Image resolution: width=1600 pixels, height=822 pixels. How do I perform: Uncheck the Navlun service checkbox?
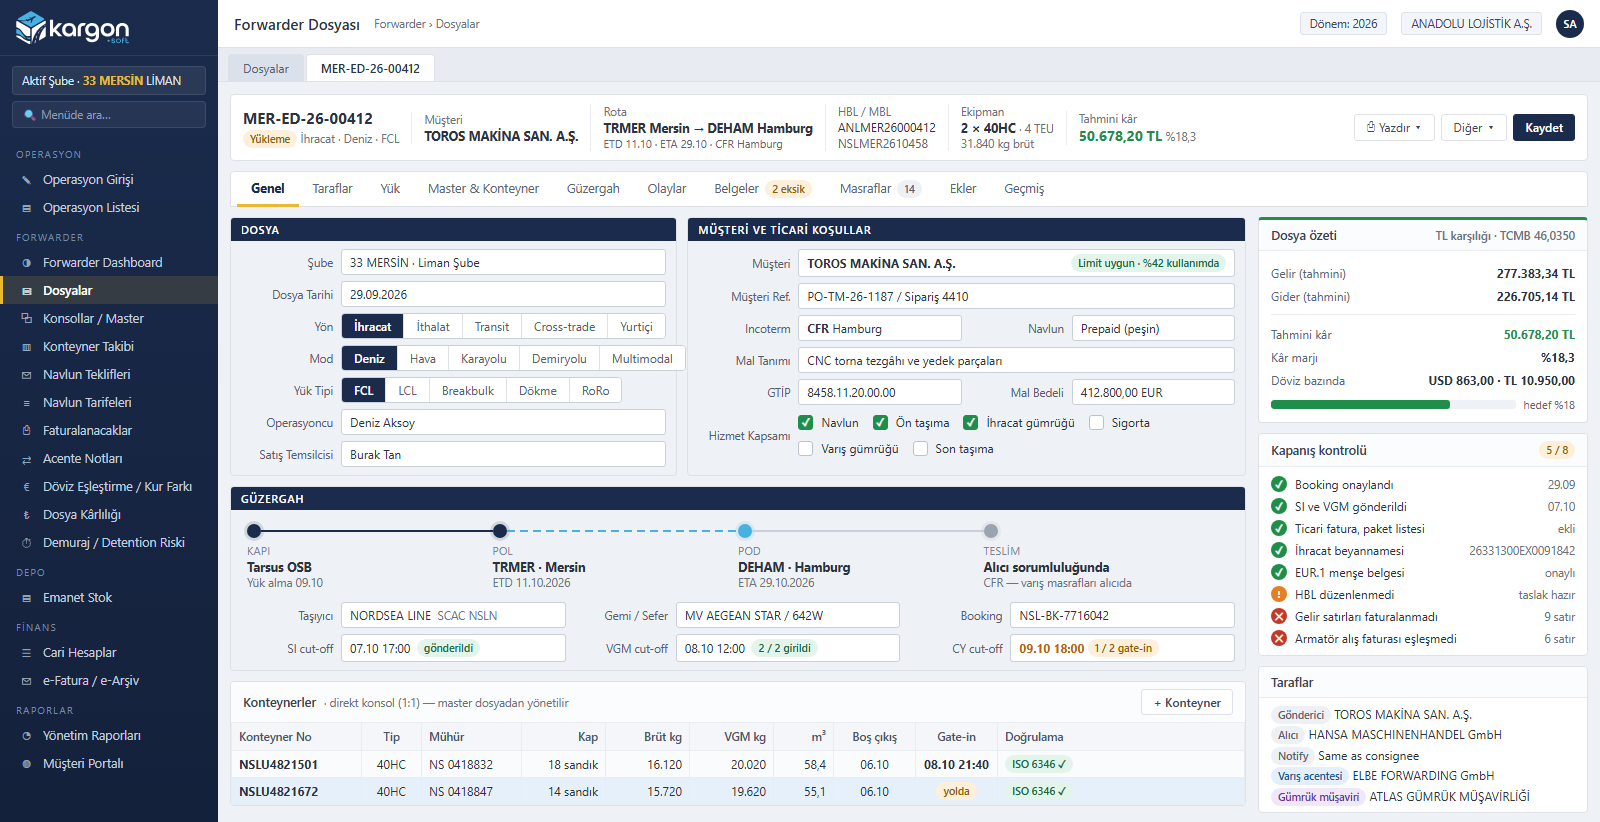coord(805,423)
